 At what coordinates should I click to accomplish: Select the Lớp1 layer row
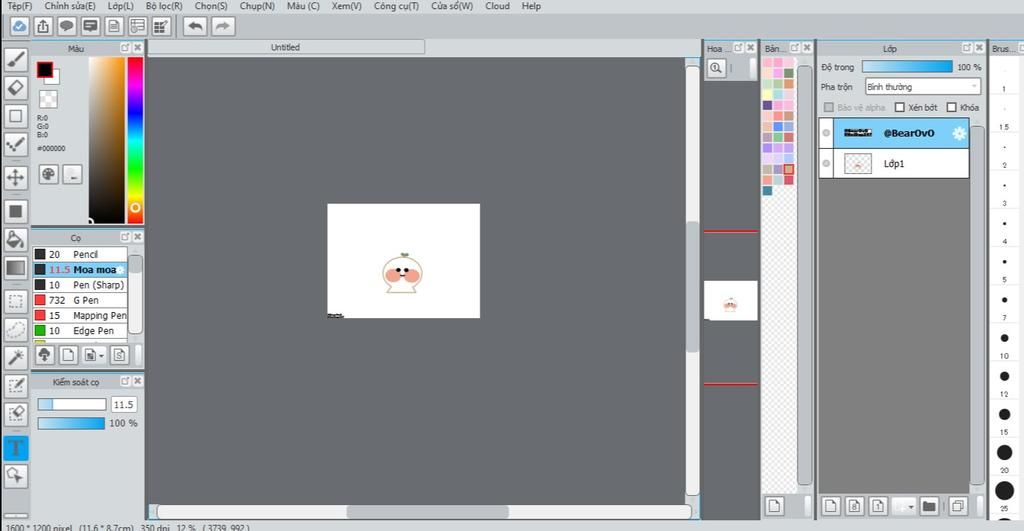(x=893, y=163)
